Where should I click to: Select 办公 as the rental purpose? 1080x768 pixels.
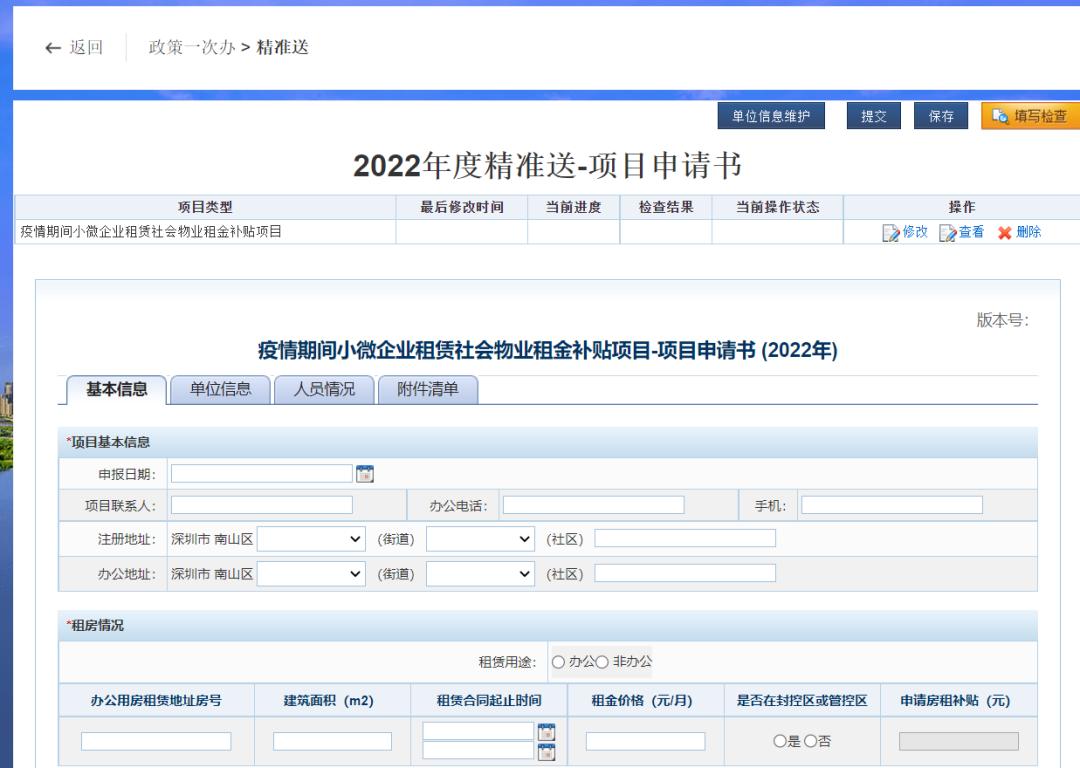558,662
